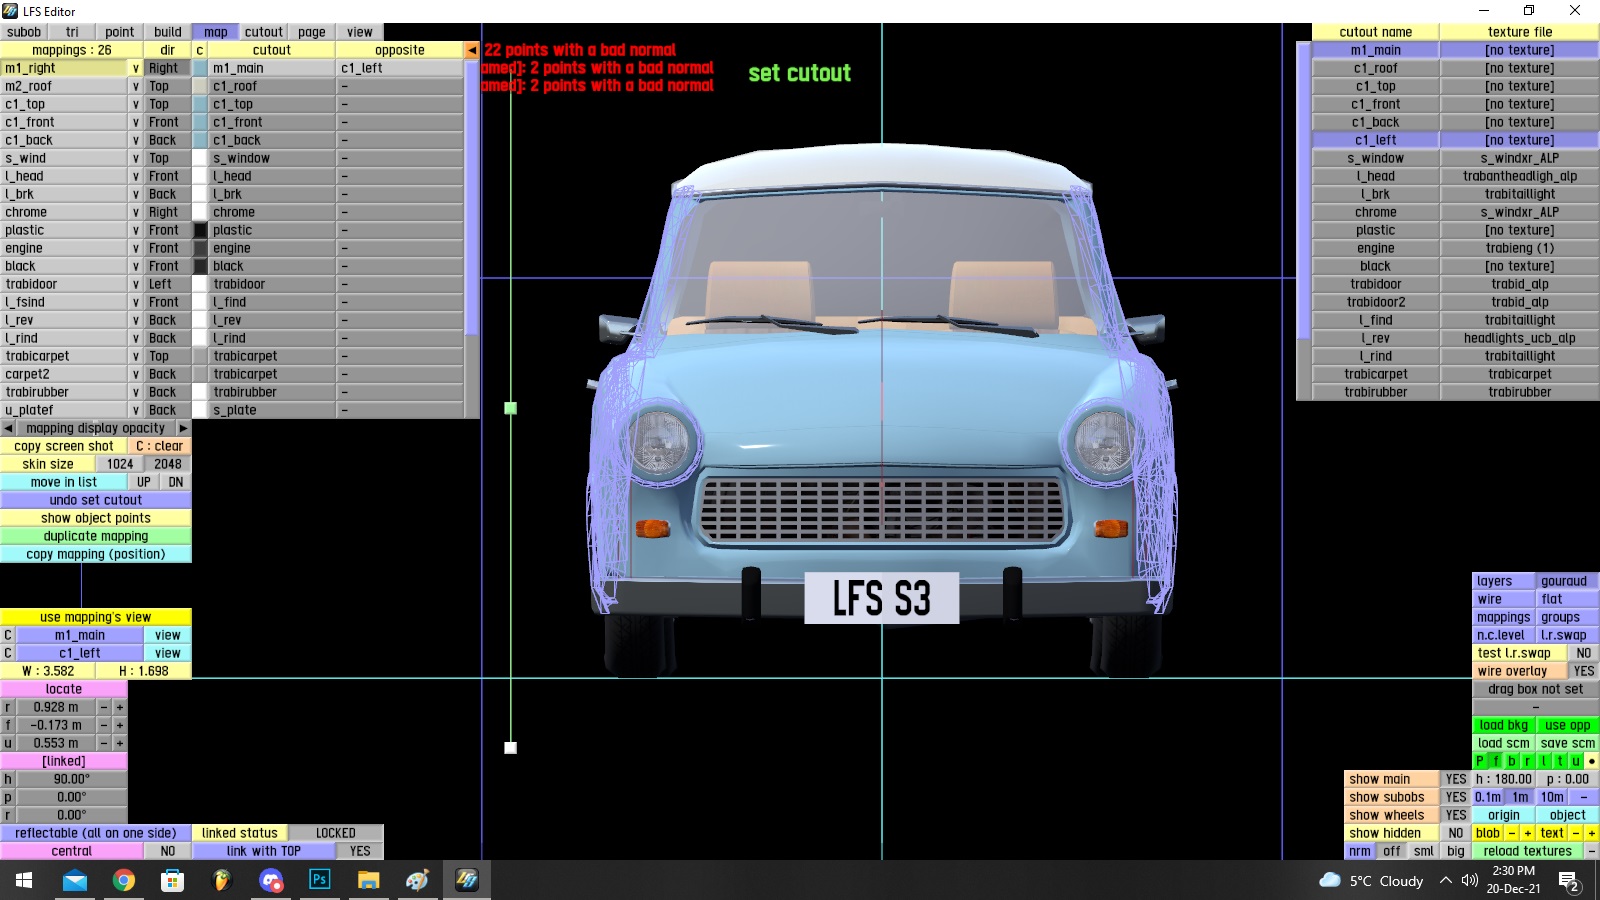Click the C button beside m1_main

click(x=8, y=635)
